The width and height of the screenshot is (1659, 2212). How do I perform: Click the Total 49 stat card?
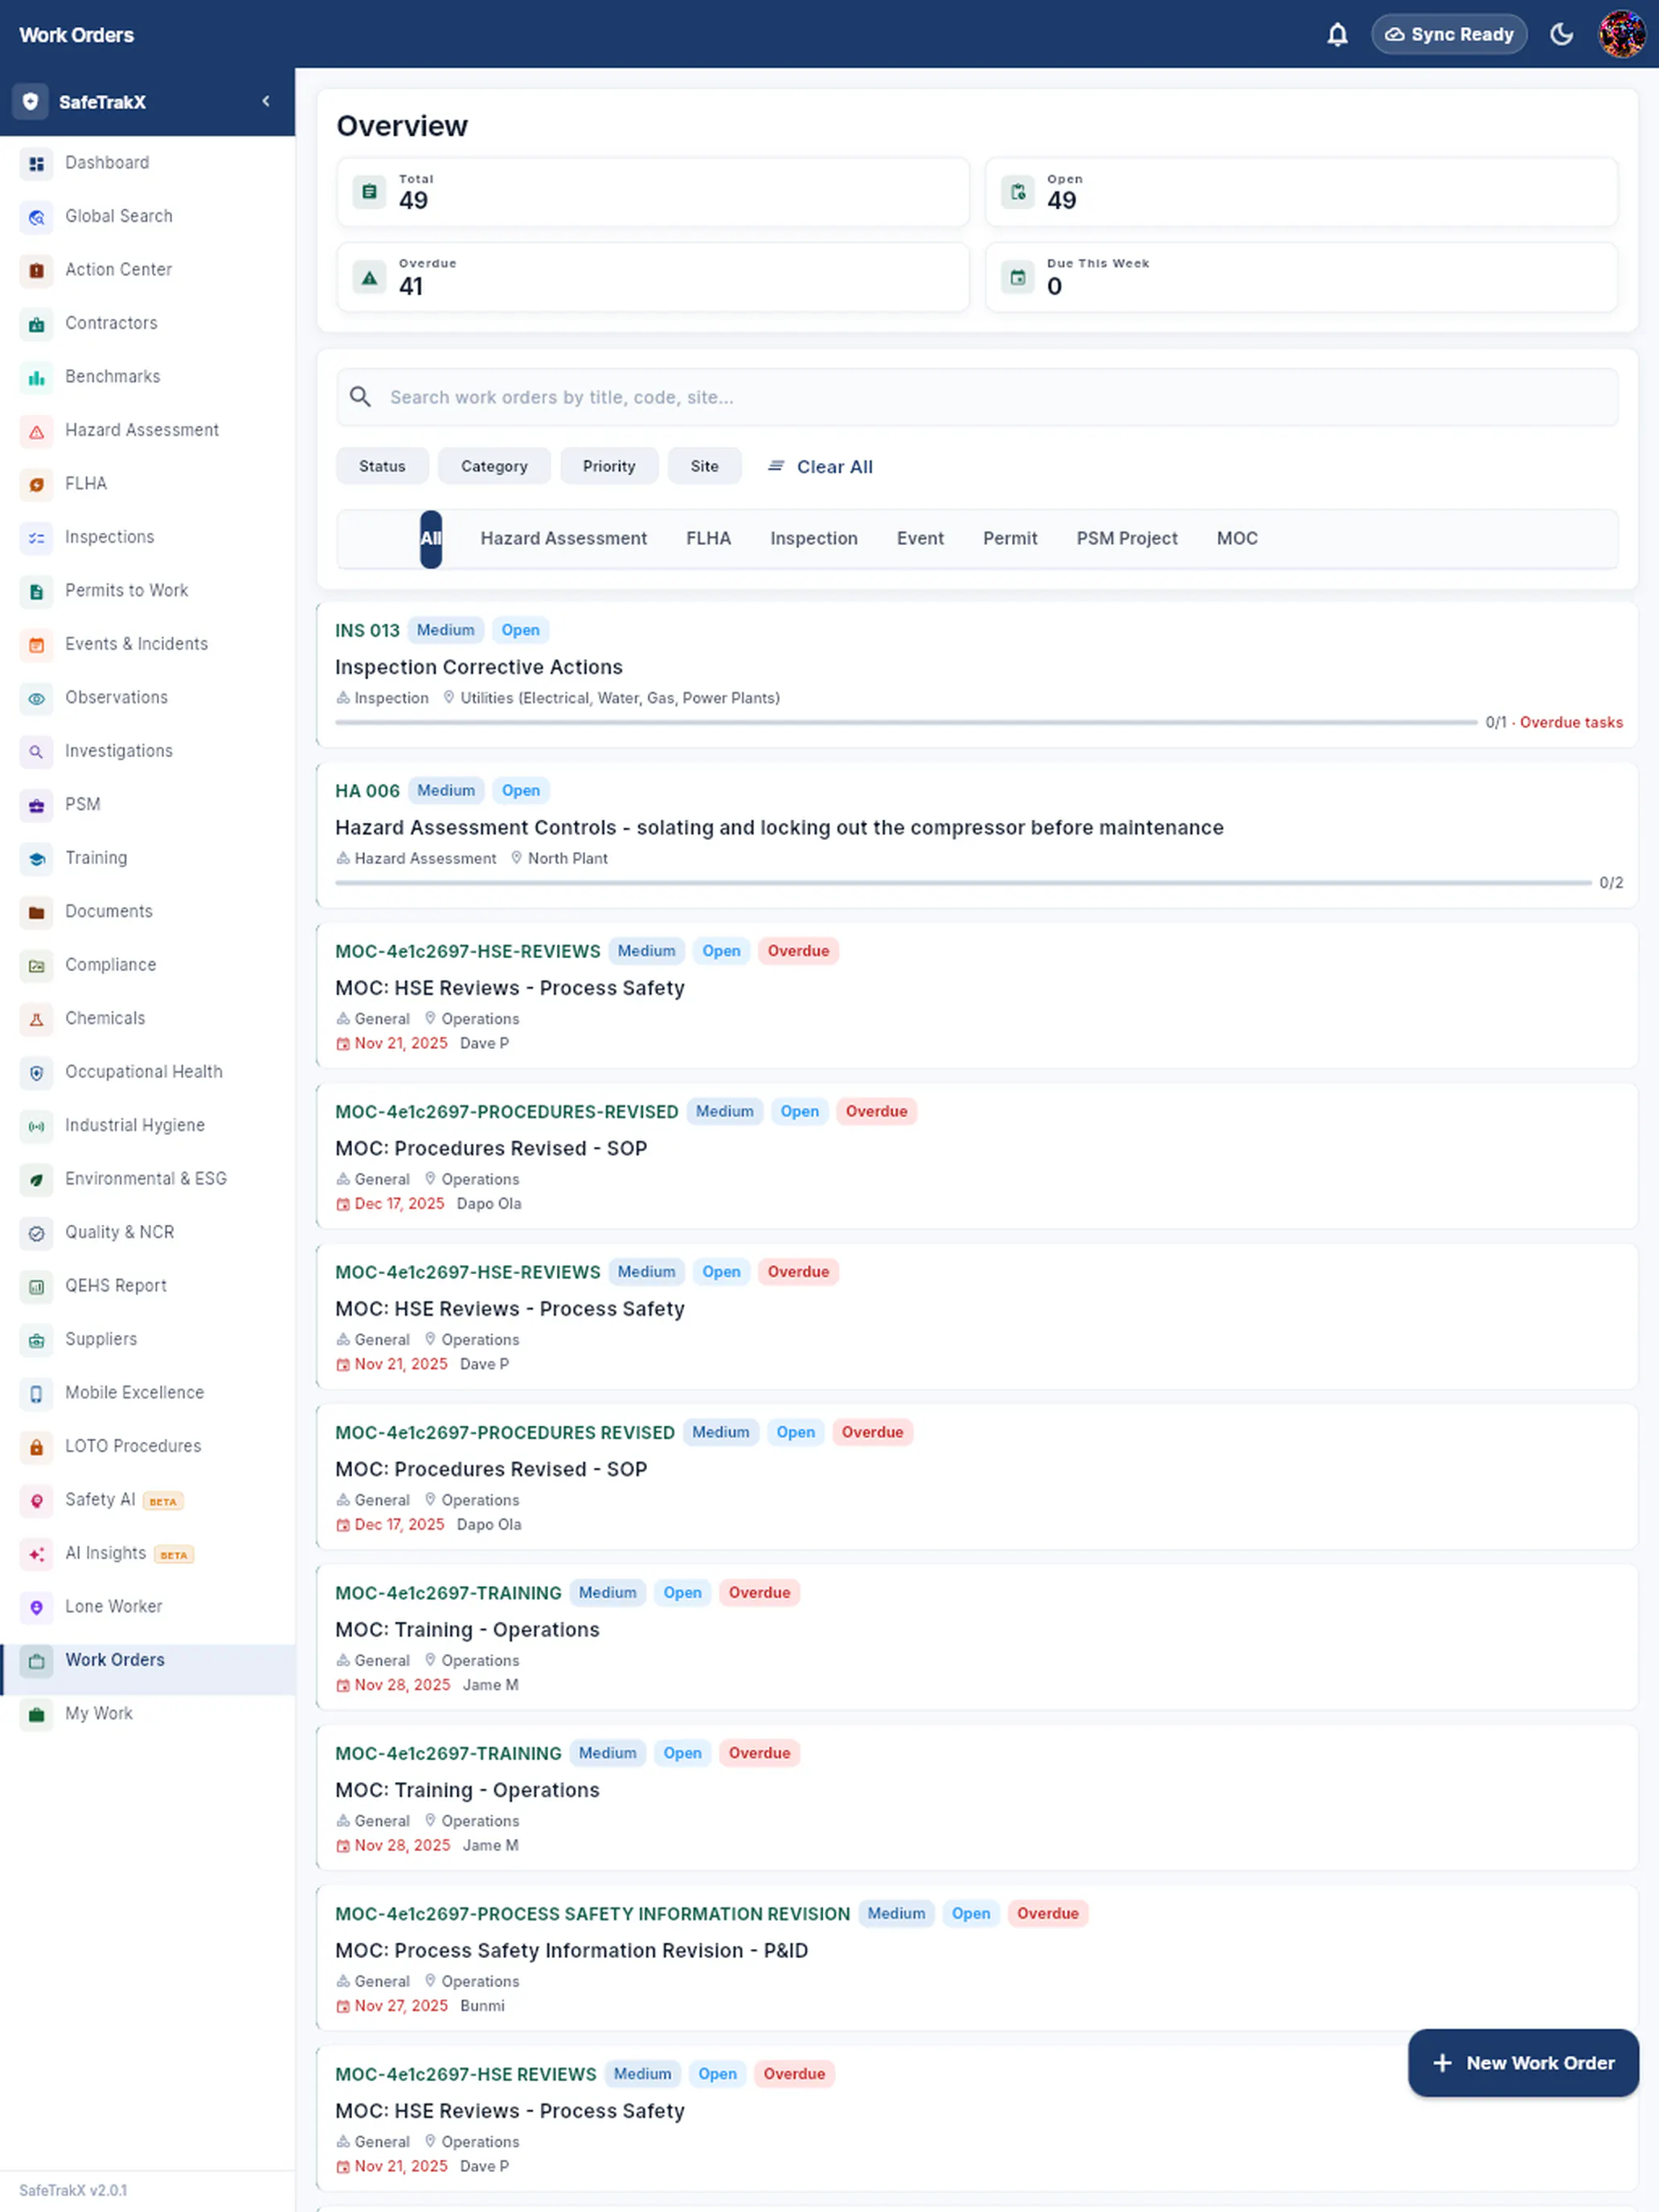click(653, 193)
